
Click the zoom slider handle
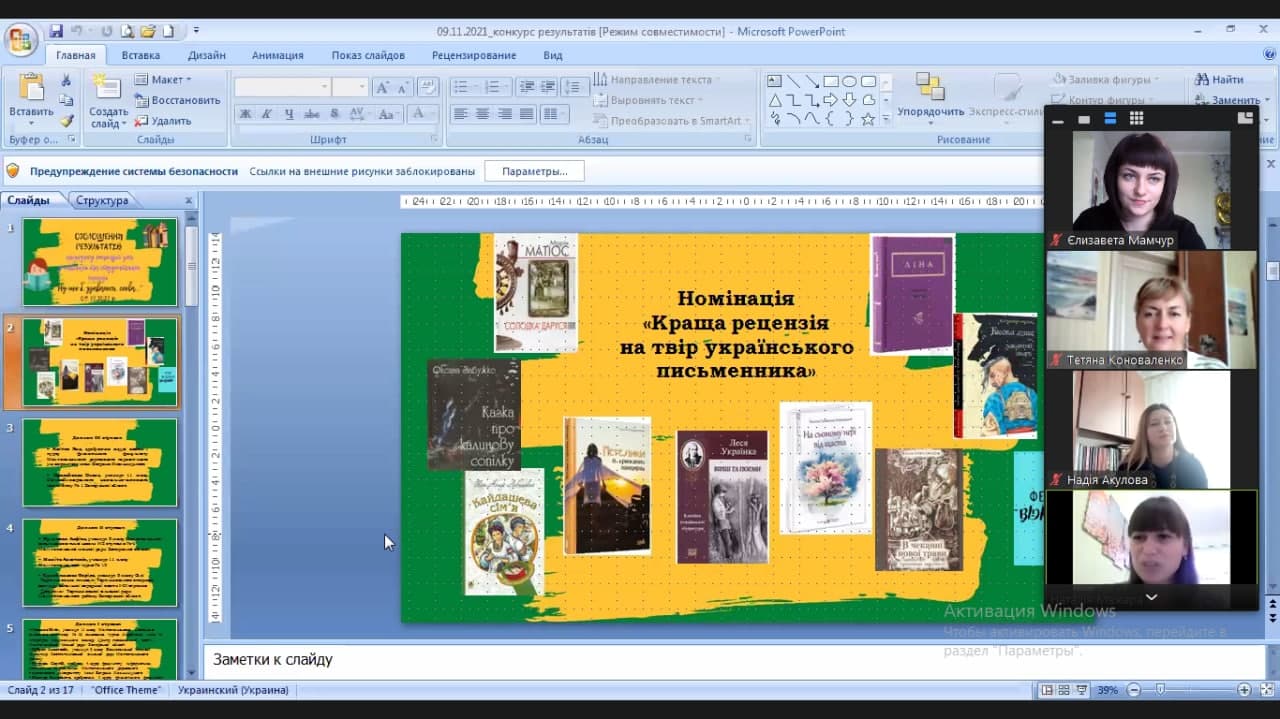1160,690
